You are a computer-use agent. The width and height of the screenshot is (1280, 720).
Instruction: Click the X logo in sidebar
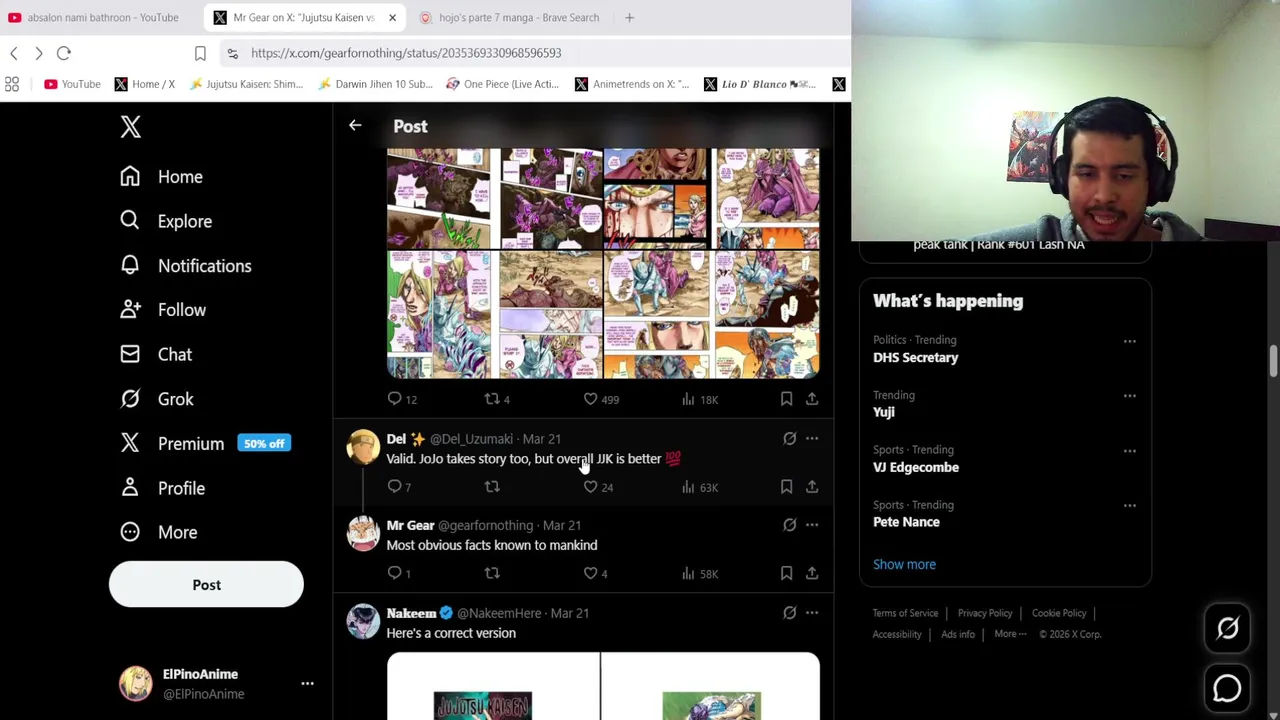click(130, 127)
